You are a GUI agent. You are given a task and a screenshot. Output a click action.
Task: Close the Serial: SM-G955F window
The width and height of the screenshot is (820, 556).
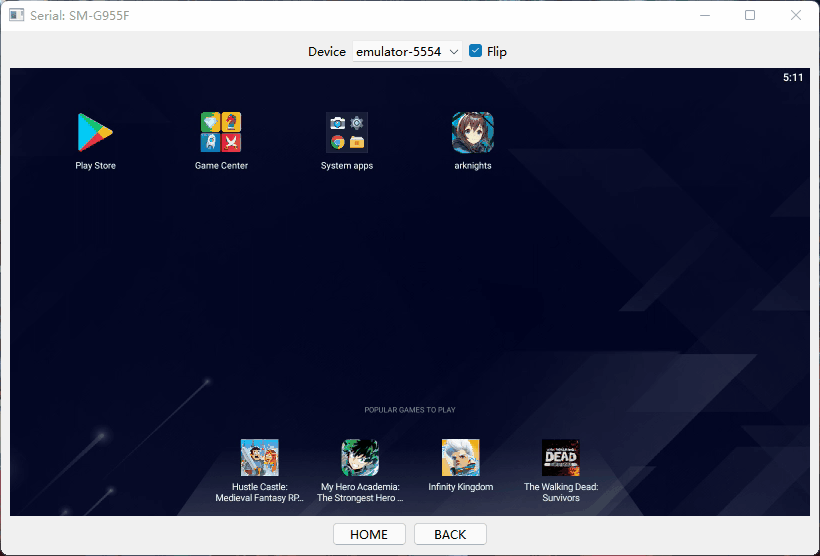[795, 15]
